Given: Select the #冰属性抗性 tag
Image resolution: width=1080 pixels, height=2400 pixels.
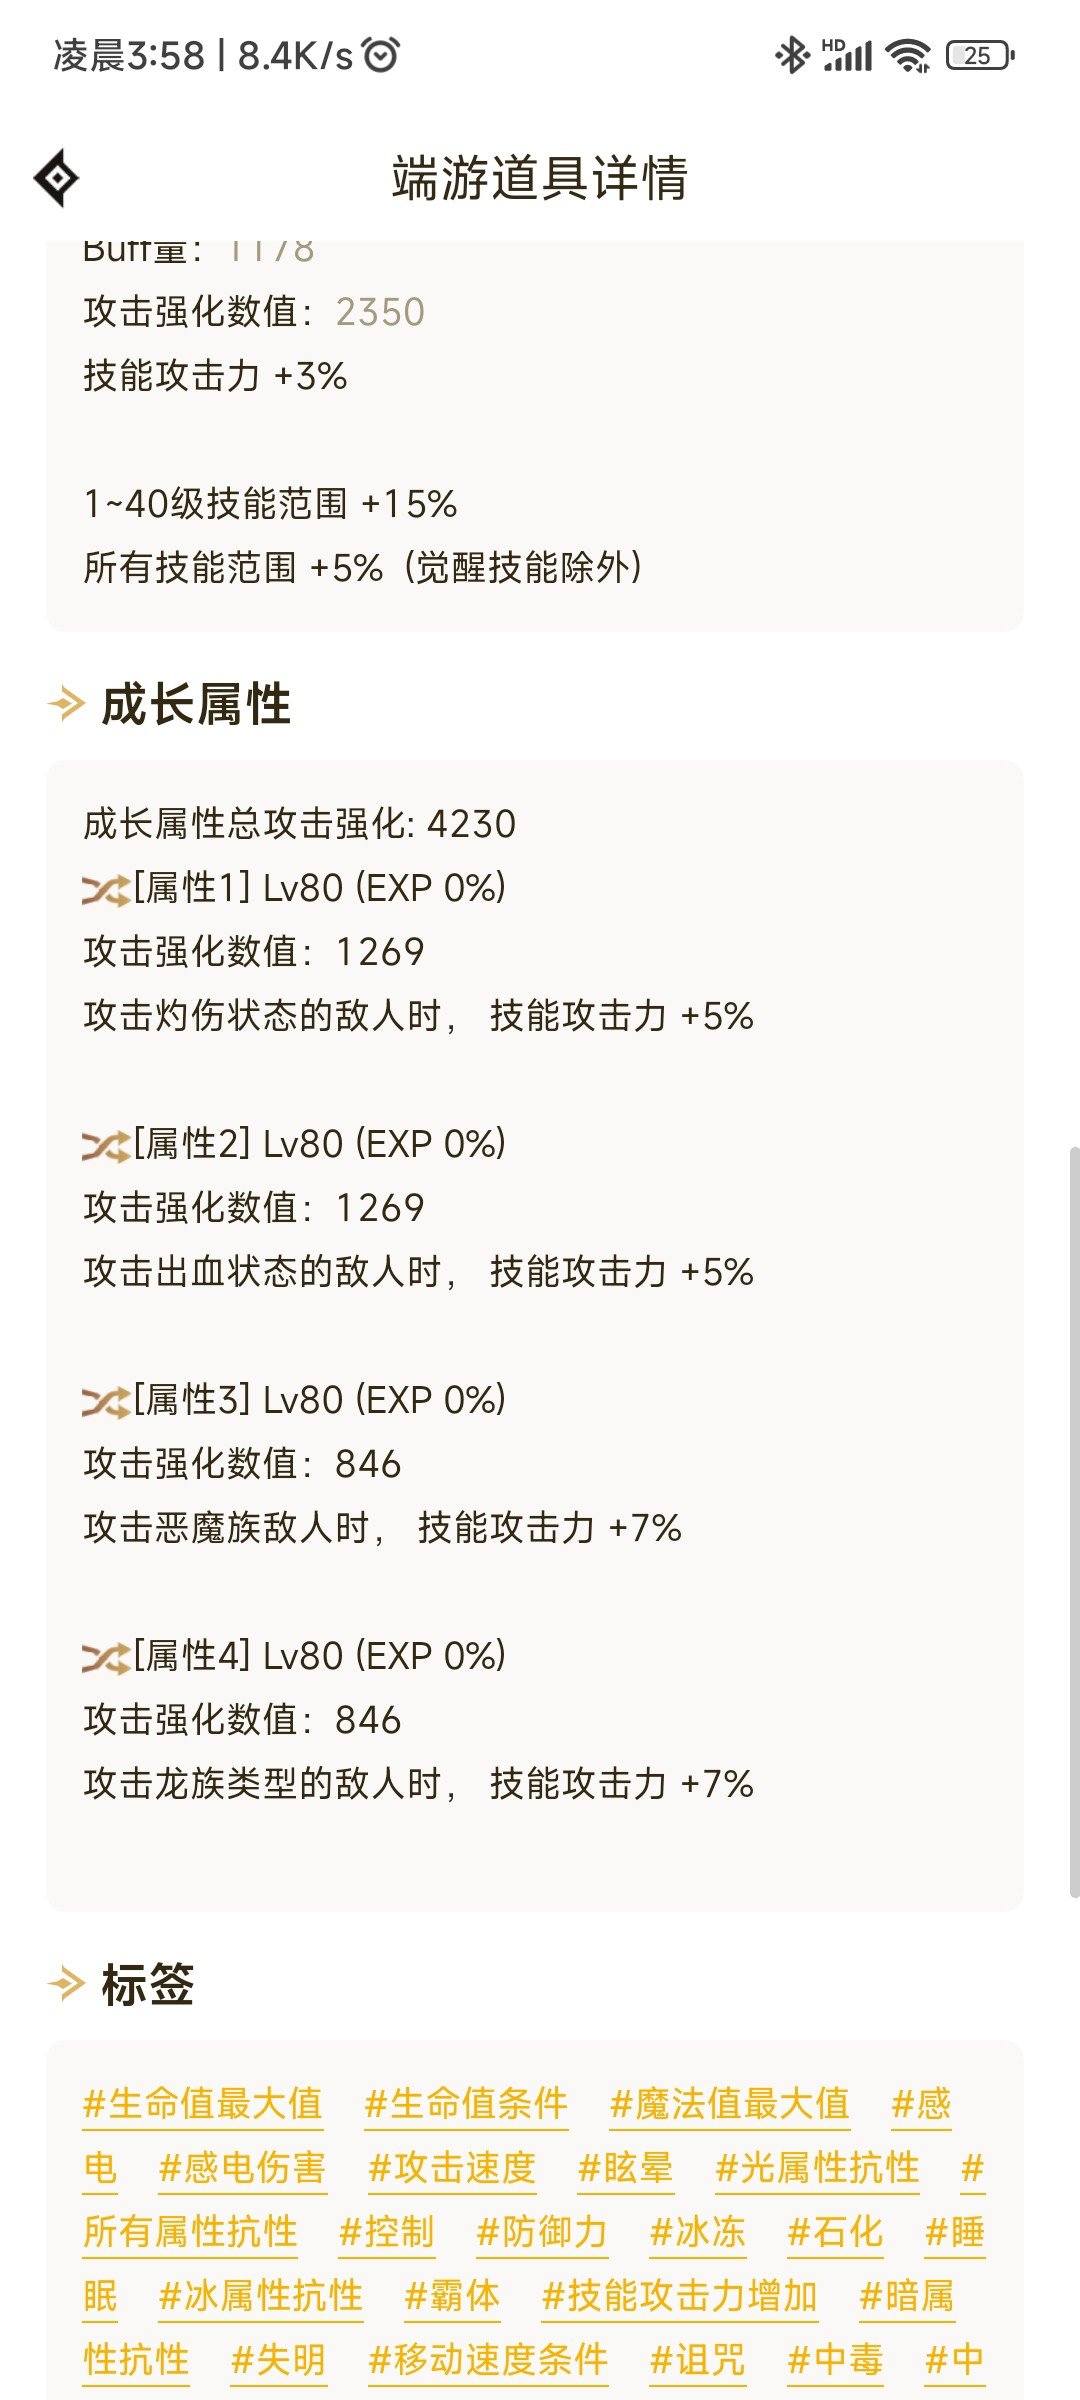Looking at the screenshot, I should (x=261, y=2296).
